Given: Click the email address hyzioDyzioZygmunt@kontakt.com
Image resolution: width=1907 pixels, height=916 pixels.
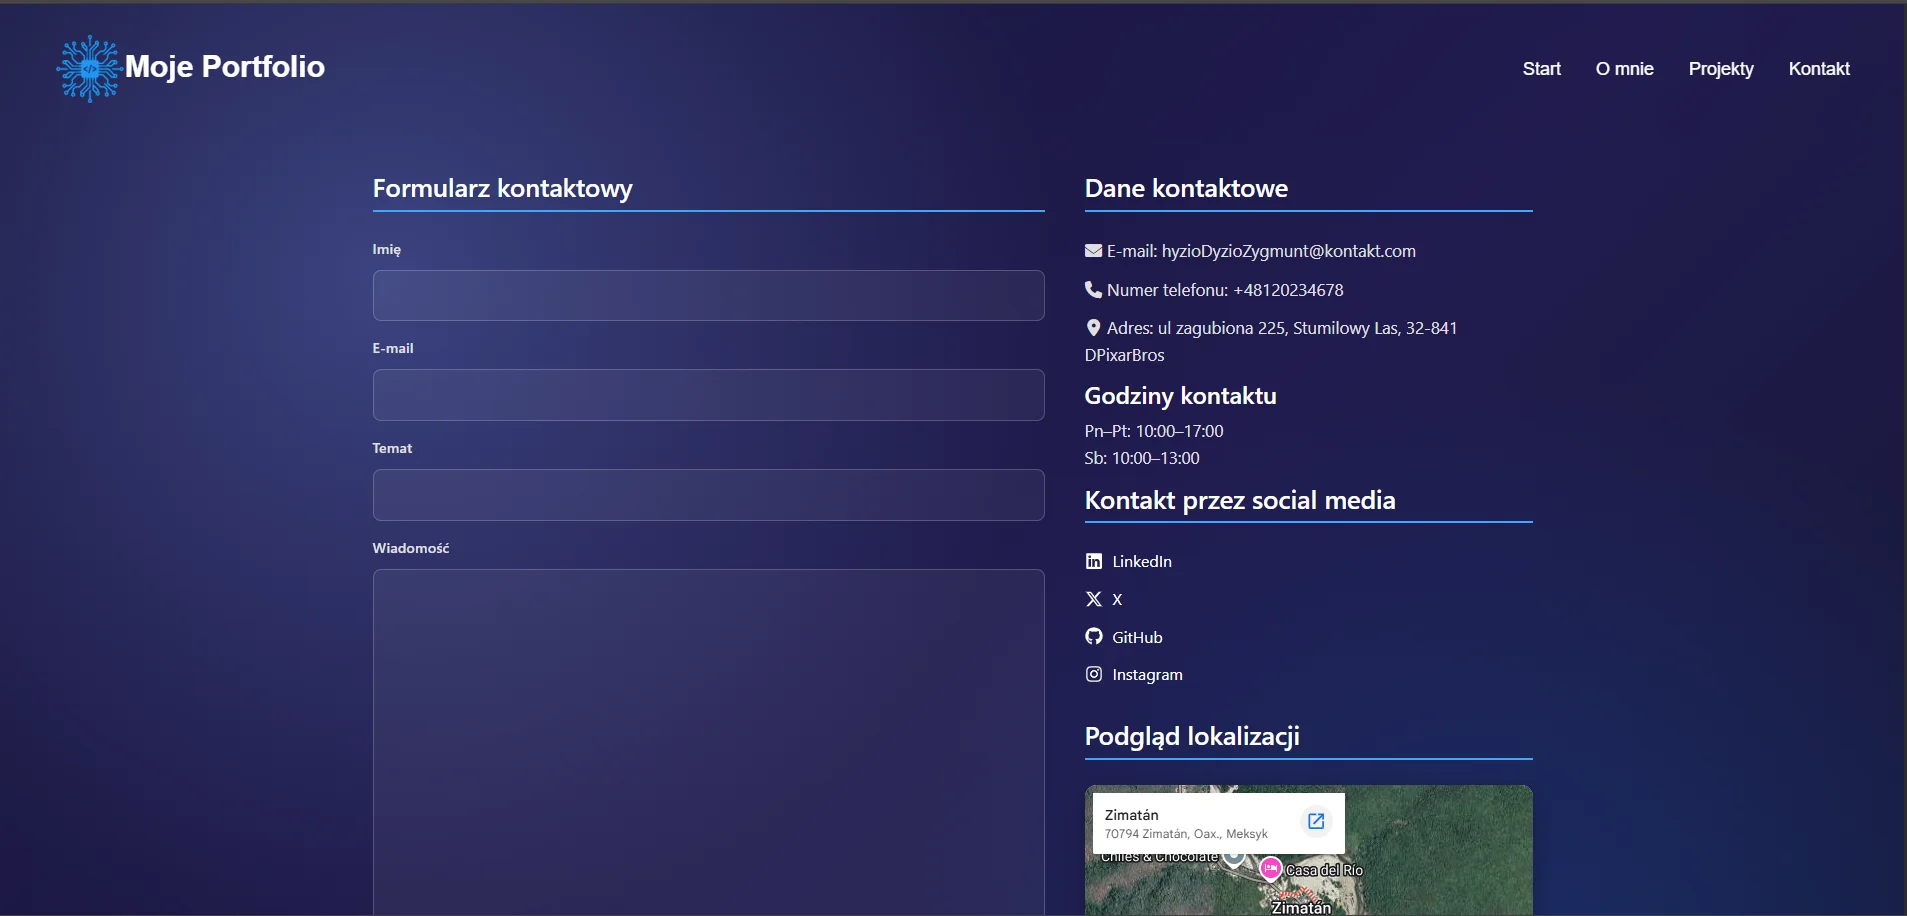Looking at the screenshot, I should tap(1288, 251).
